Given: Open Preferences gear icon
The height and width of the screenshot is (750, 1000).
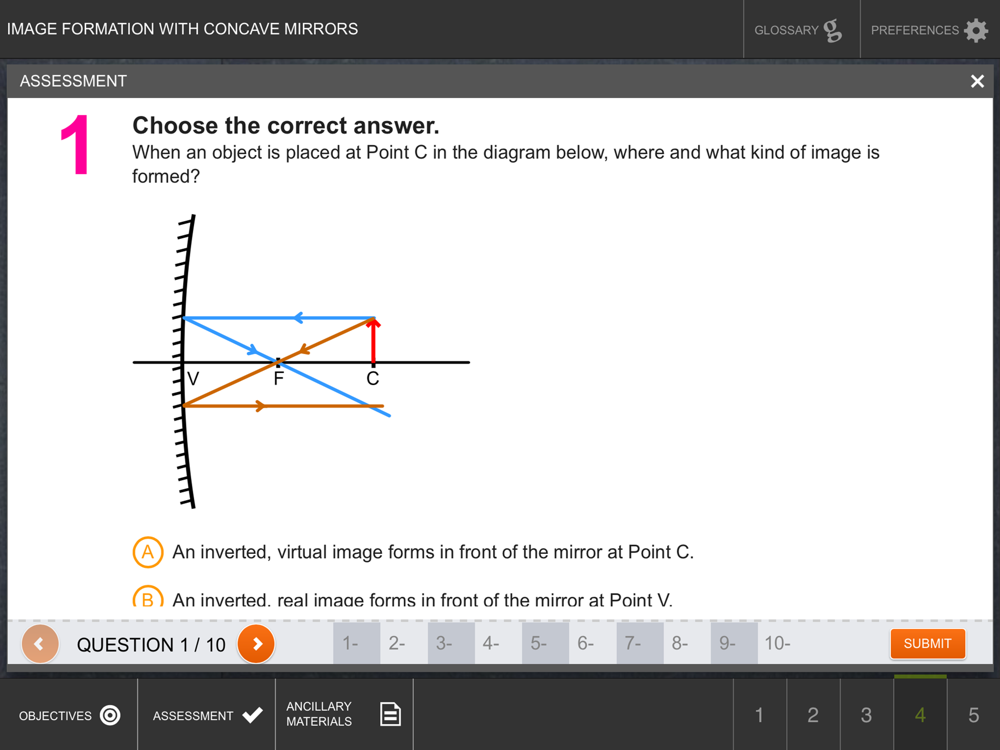Looking at the screenshot, I should (x=976, y=30).
